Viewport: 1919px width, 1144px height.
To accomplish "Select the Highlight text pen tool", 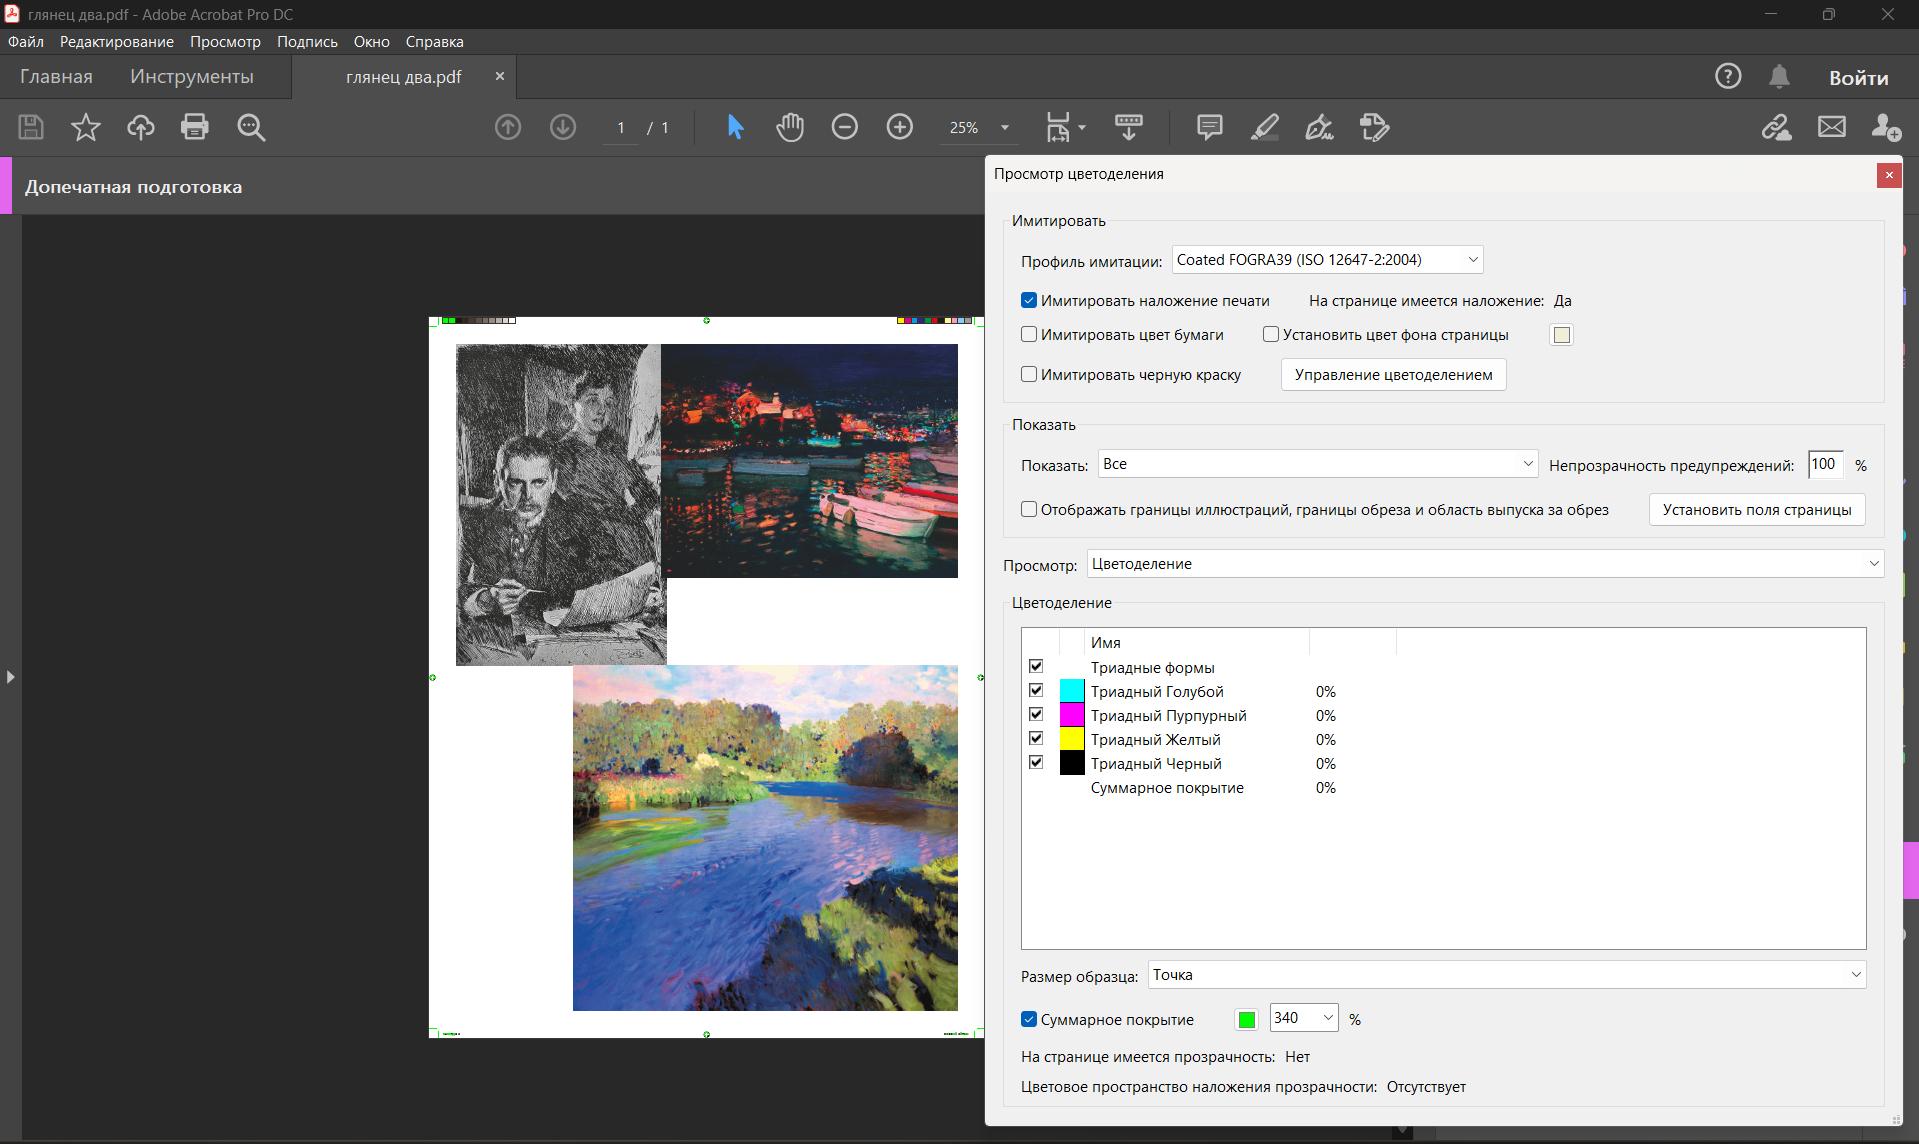I will 1265,127.
